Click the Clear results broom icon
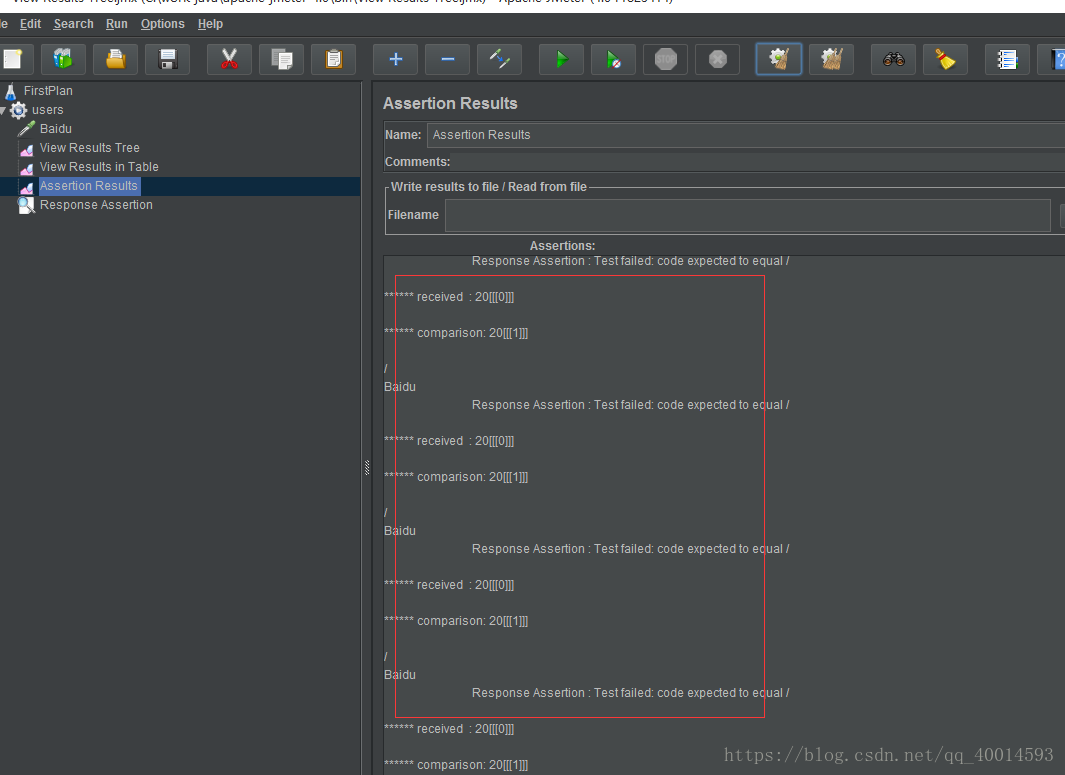Image resolution: width=1065 pixels, height=775 pixels. 779,59
